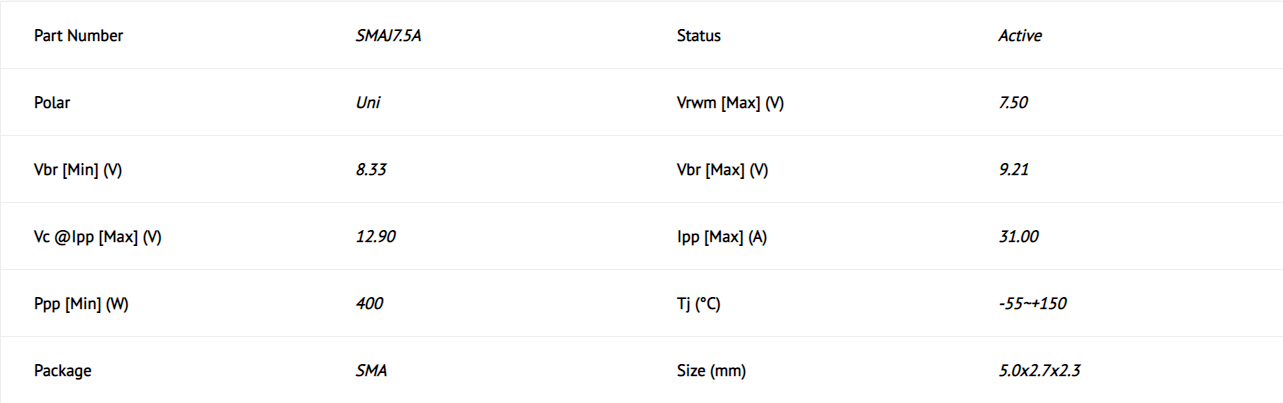
Task: Click the Polar label
Action: pyautogui.click(x=52, y=102)
